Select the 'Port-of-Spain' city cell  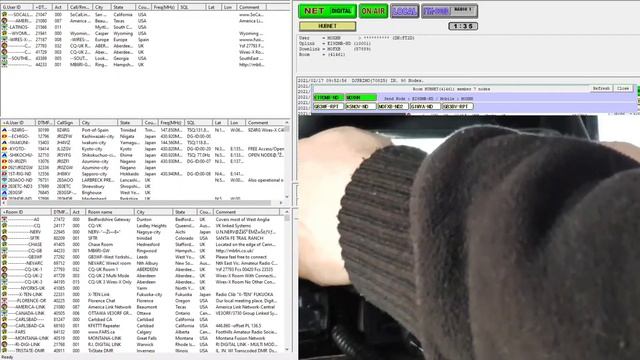pyautogui.click(x=95, y=130)
